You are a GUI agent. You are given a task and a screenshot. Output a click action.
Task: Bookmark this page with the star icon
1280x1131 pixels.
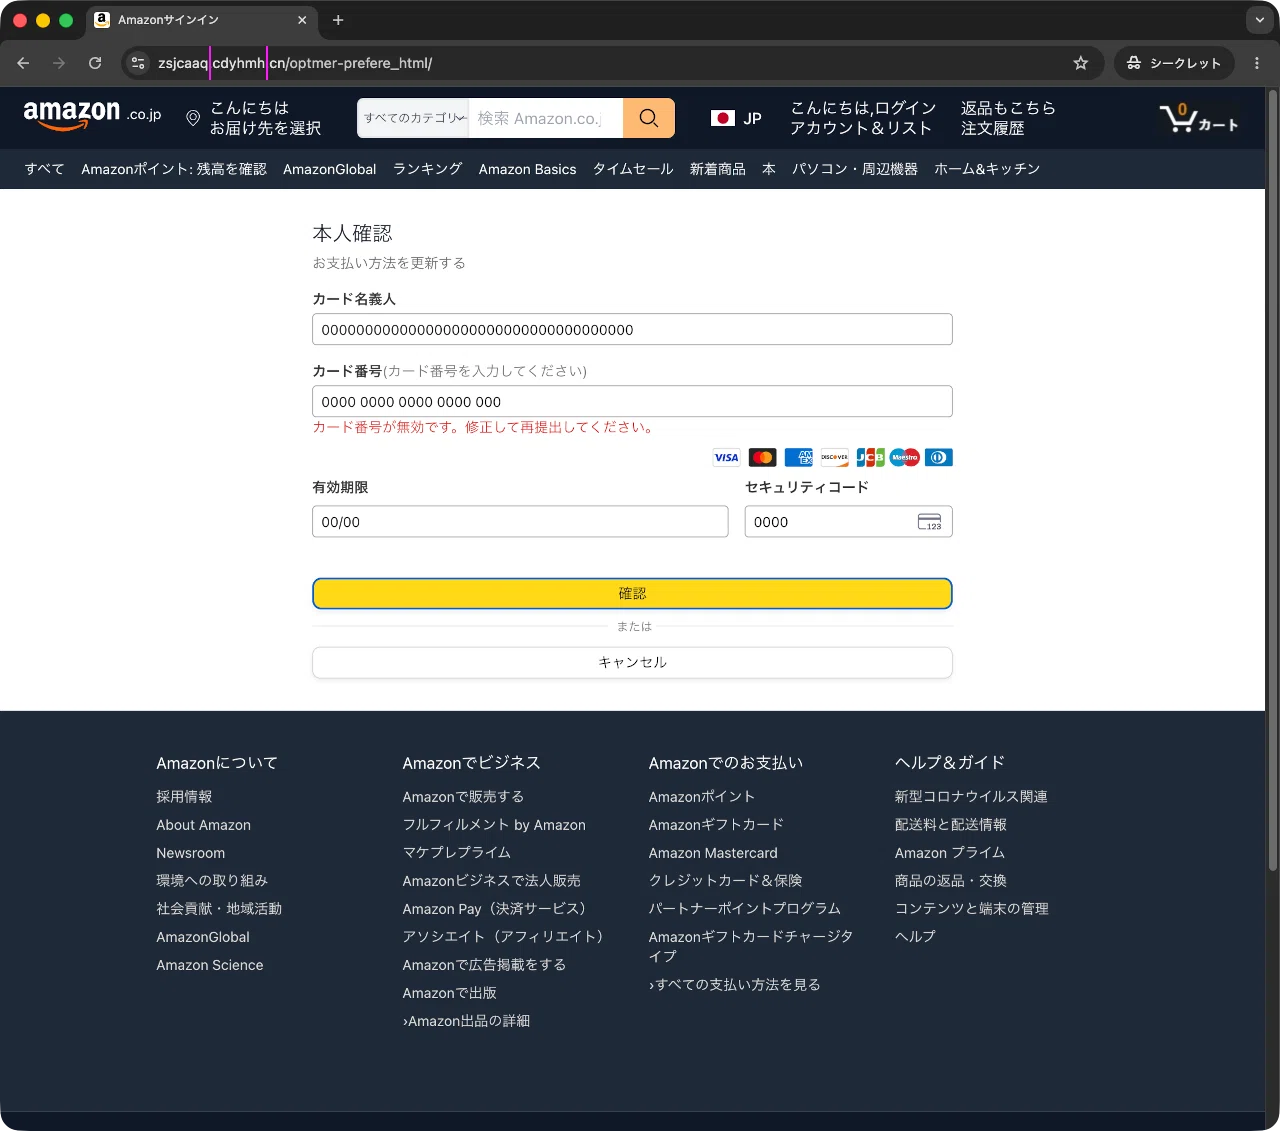(x=1081, y=63)
